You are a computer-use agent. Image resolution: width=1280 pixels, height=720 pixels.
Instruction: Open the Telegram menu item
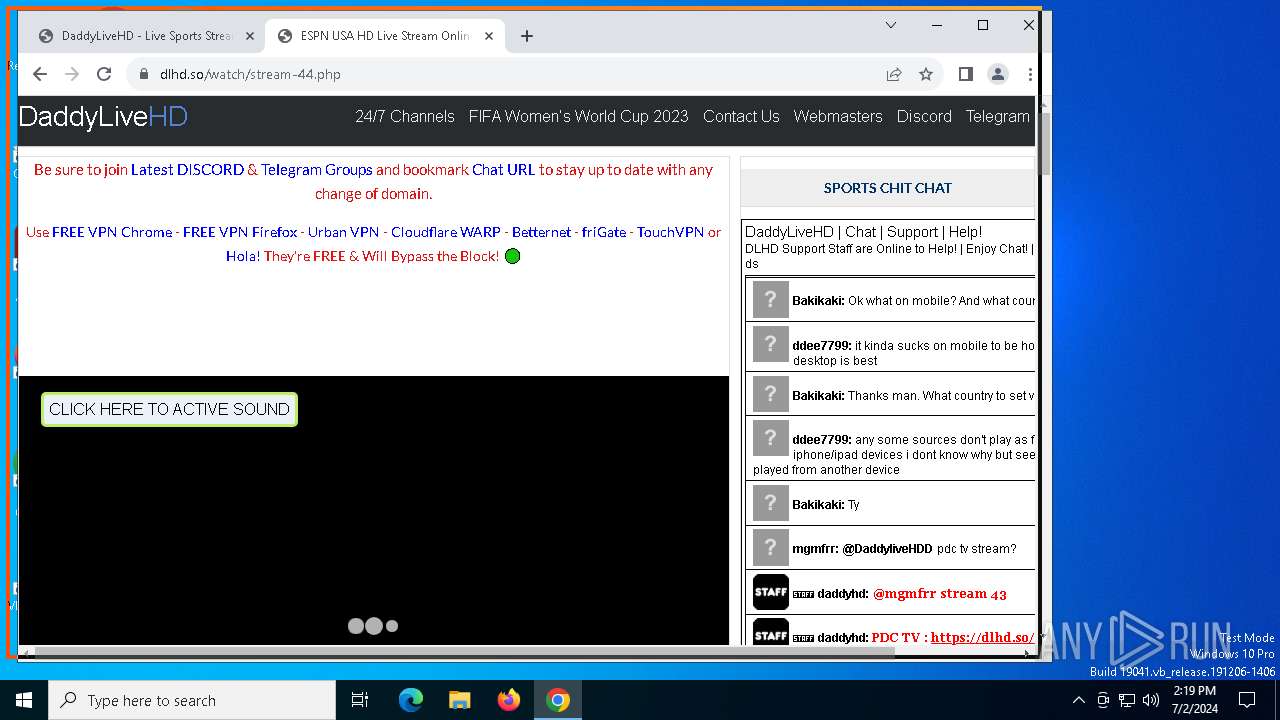[997, 116]
